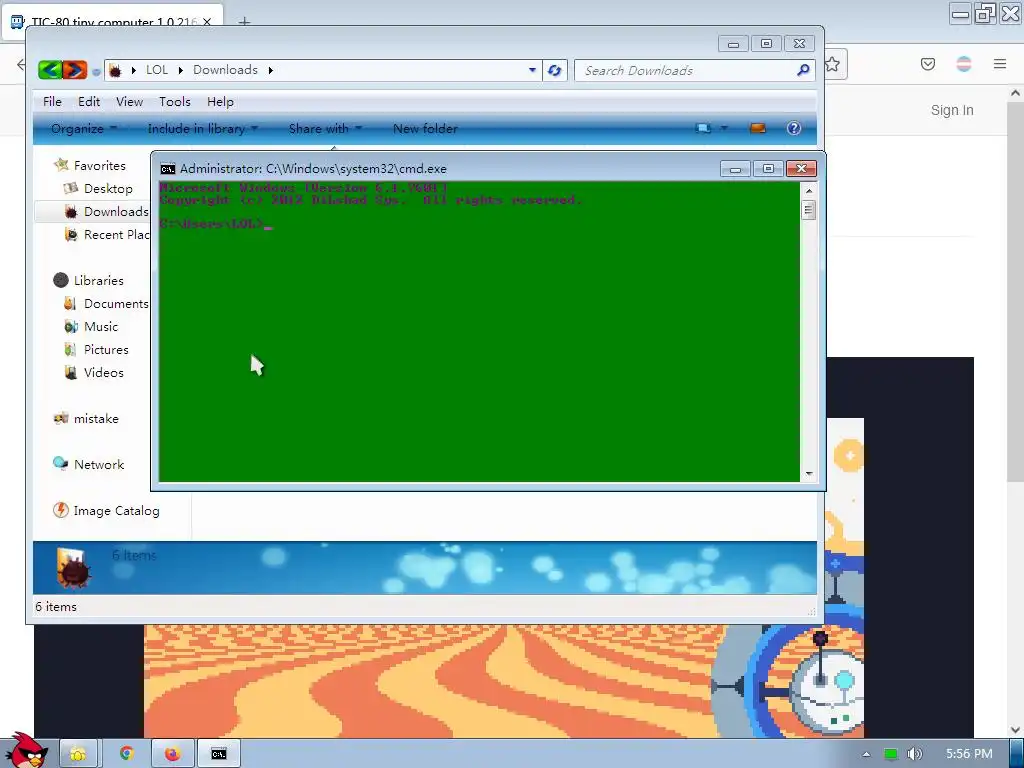The width and height of the screenshot is (1024, 768).
Task: Click cmd scrollbar up arrow
Action: click(809, 191)
